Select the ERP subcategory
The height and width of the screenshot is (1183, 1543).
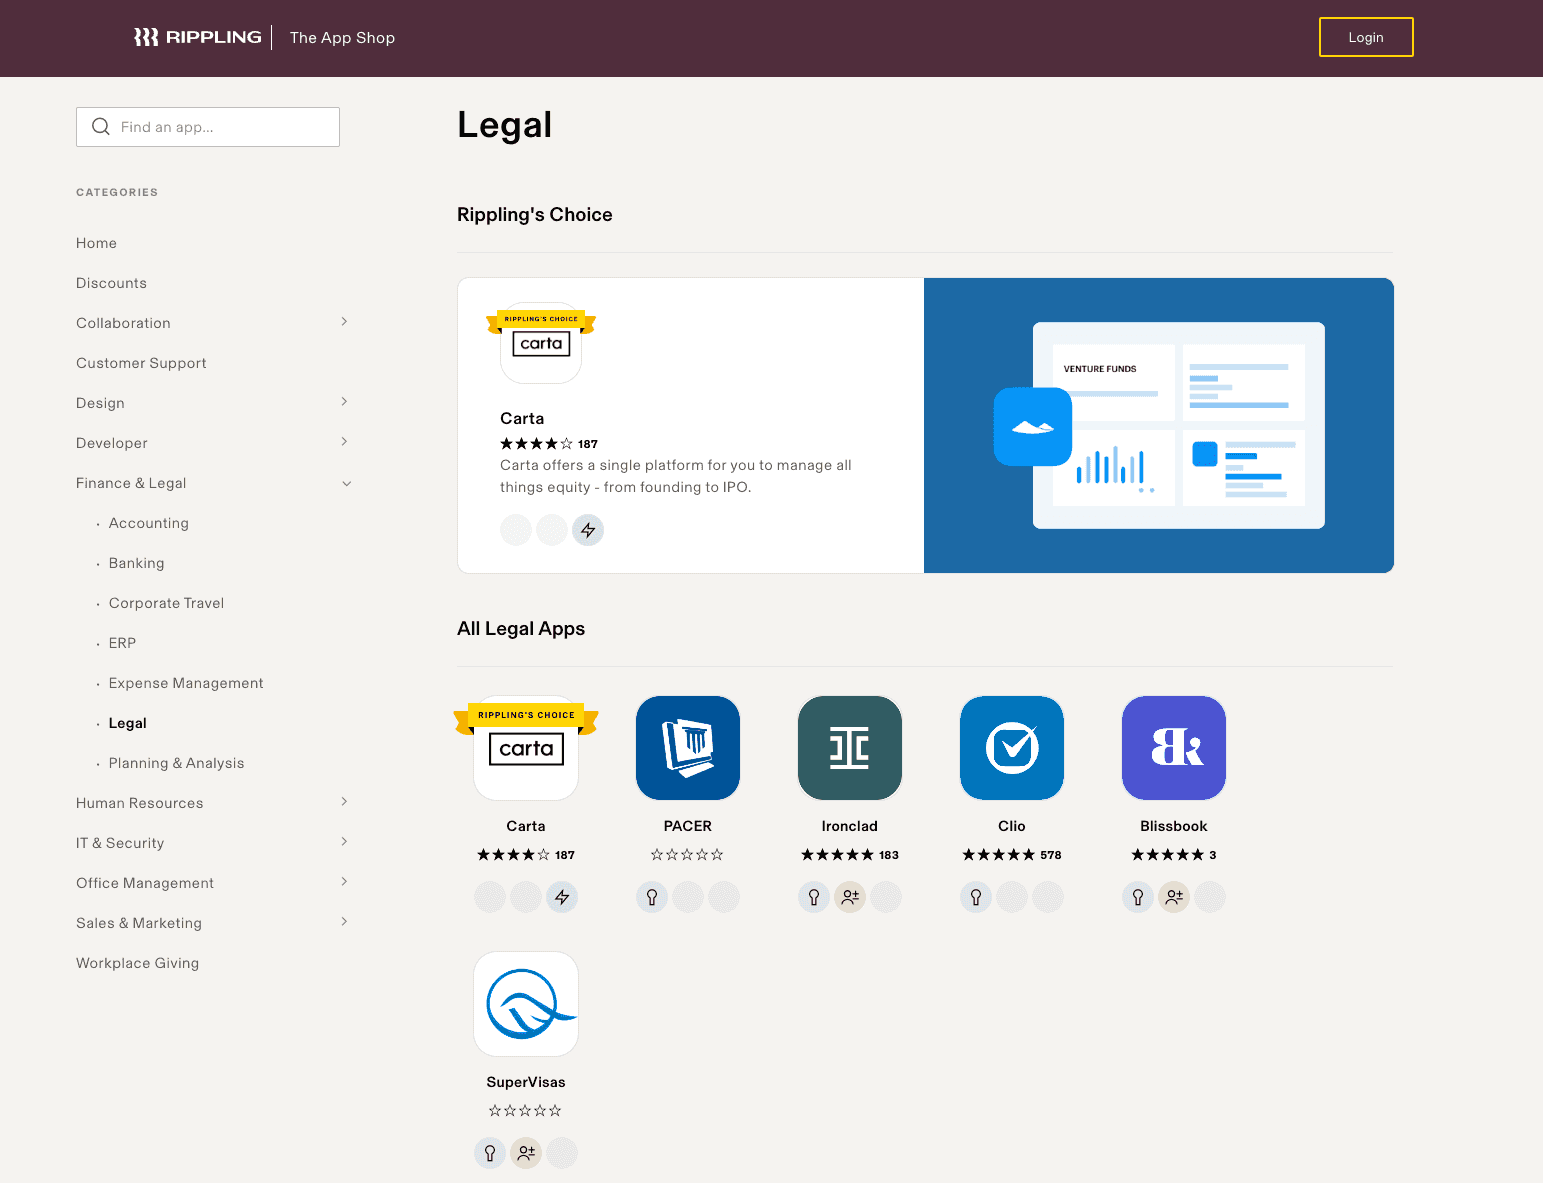point(122,643)
